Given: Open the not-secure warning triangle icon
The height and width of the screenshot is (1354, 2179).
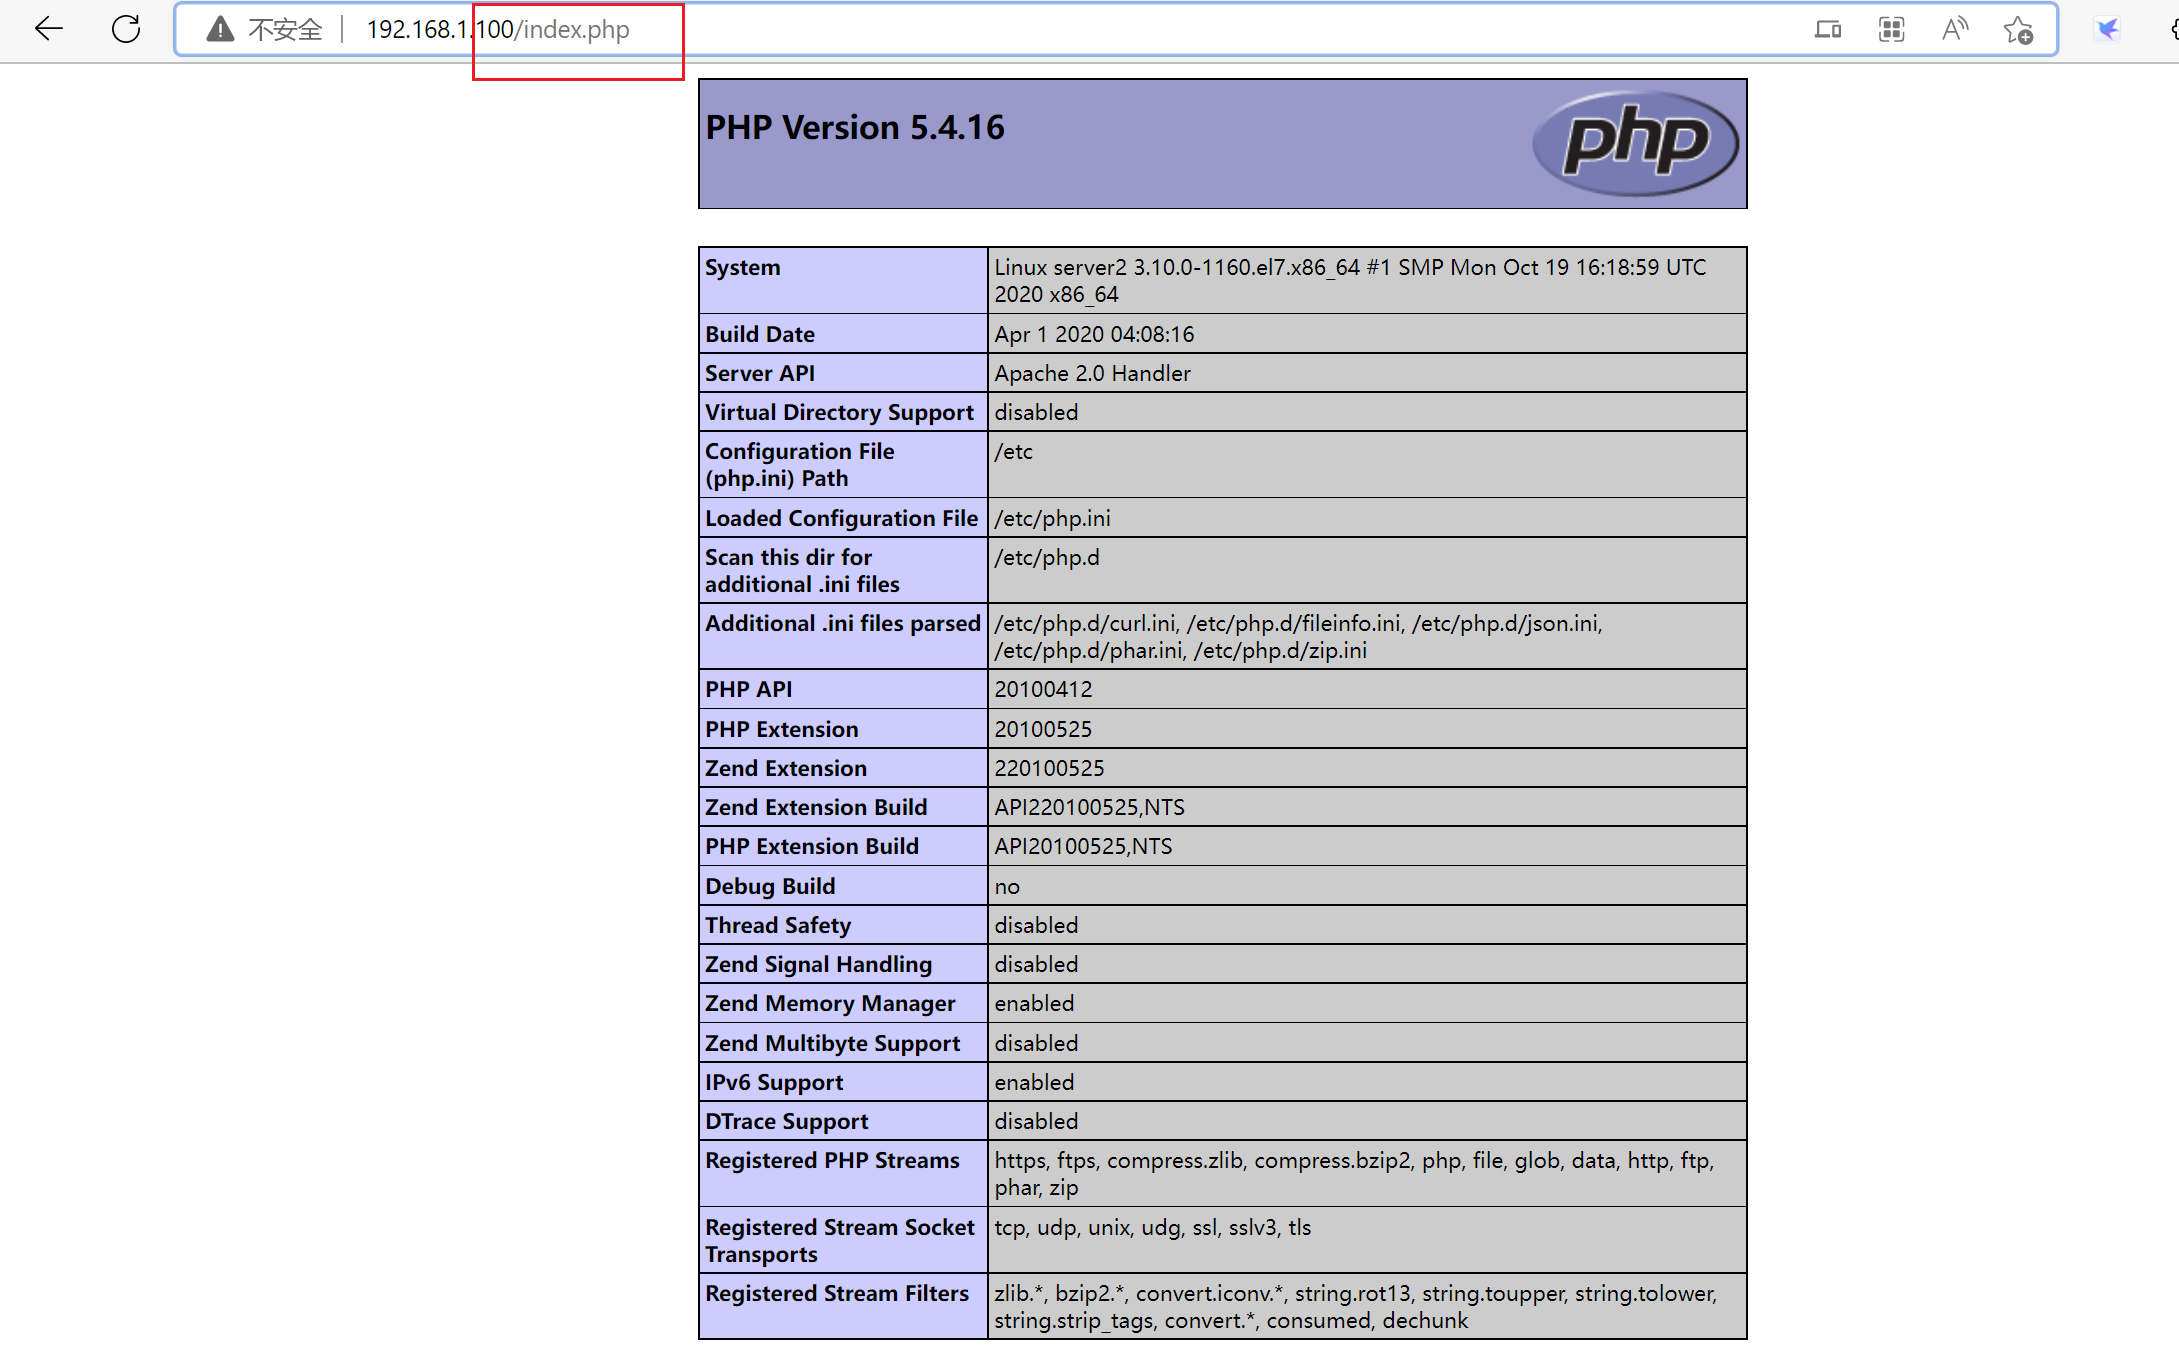Looking at the screenshot, I should 220,30.
